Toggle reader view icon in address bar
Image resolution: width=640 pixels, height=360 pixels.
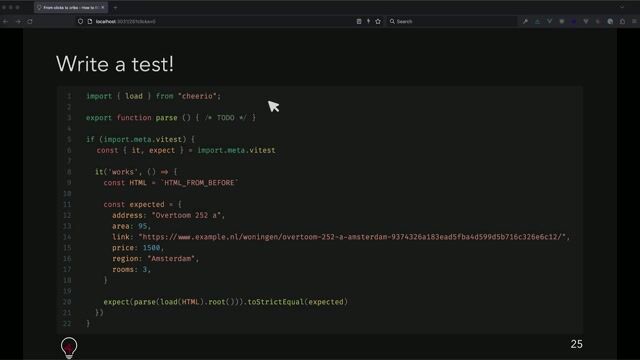pyautogui.click(x=359, y=21)
